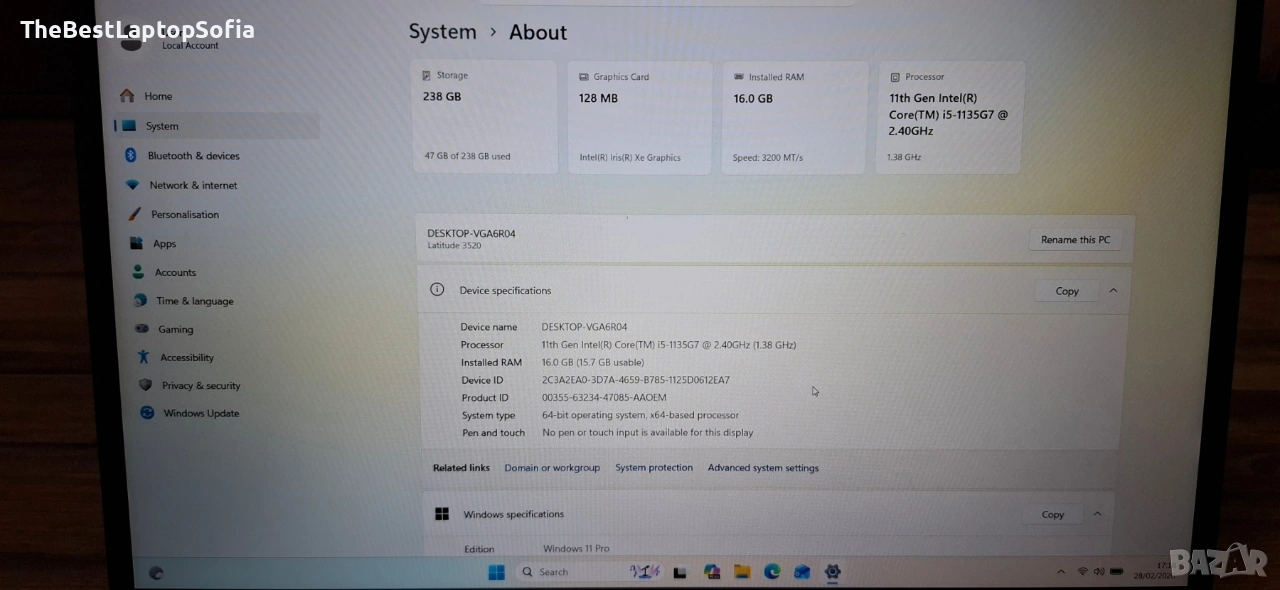The width and height of the screenshot is (1280, 590).
Task: Click the Gaming controller icon
Action: click(x=142, y=329)
